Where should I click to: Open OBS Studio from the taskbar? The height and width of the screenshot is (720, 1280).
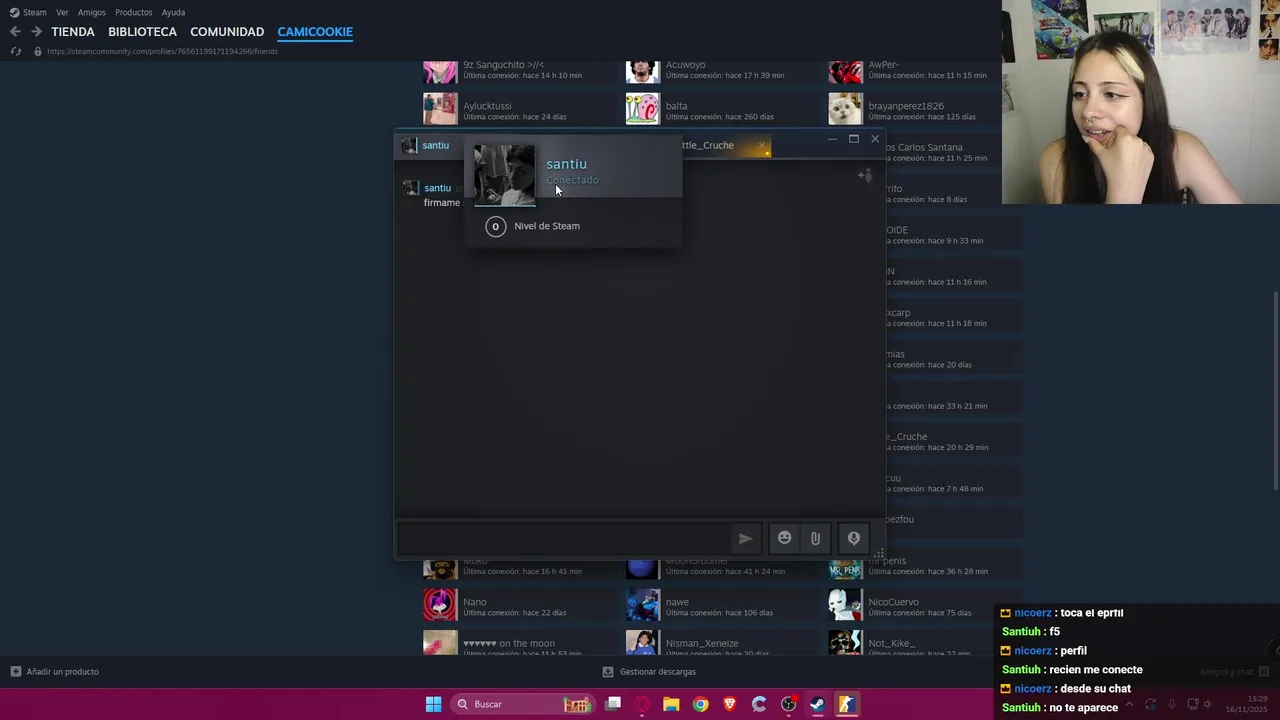[788, 704]
